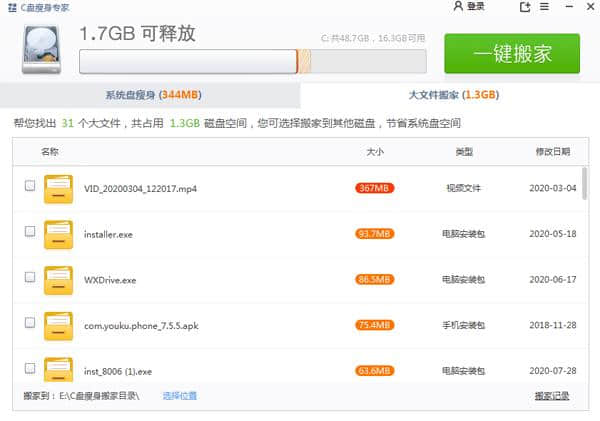Click the 选择位置 link
This screenshot has height=421, width=600.
(180, 396)
